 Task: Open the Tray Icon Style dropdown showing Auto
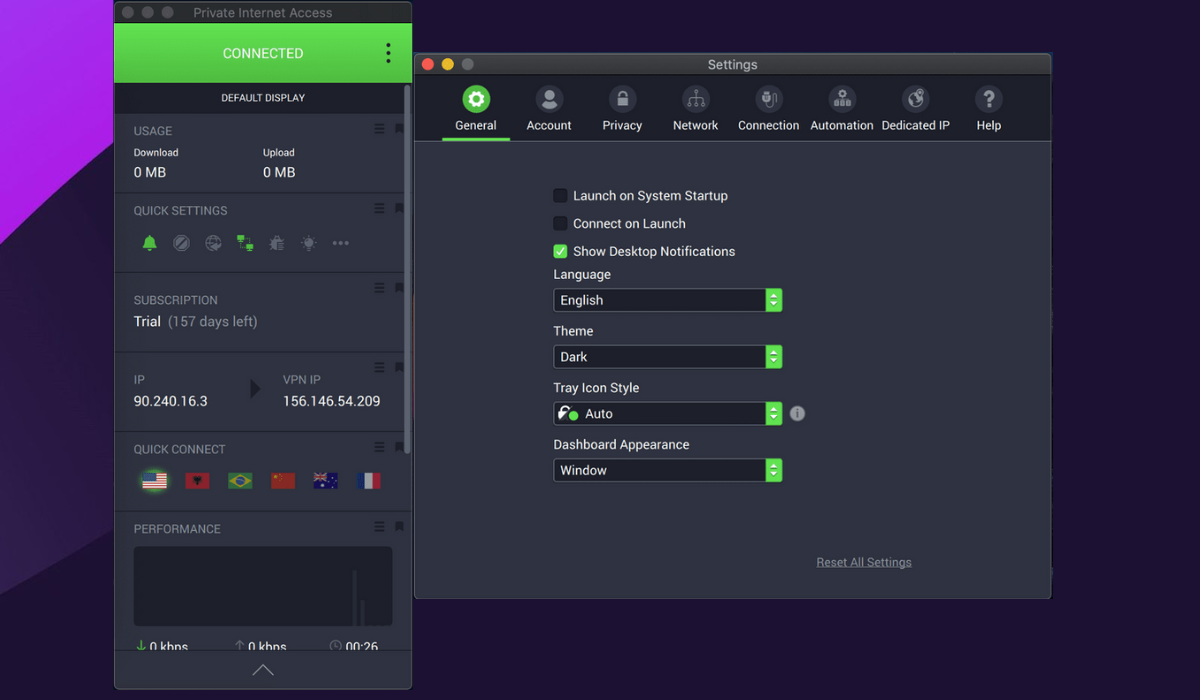(668, 414)
